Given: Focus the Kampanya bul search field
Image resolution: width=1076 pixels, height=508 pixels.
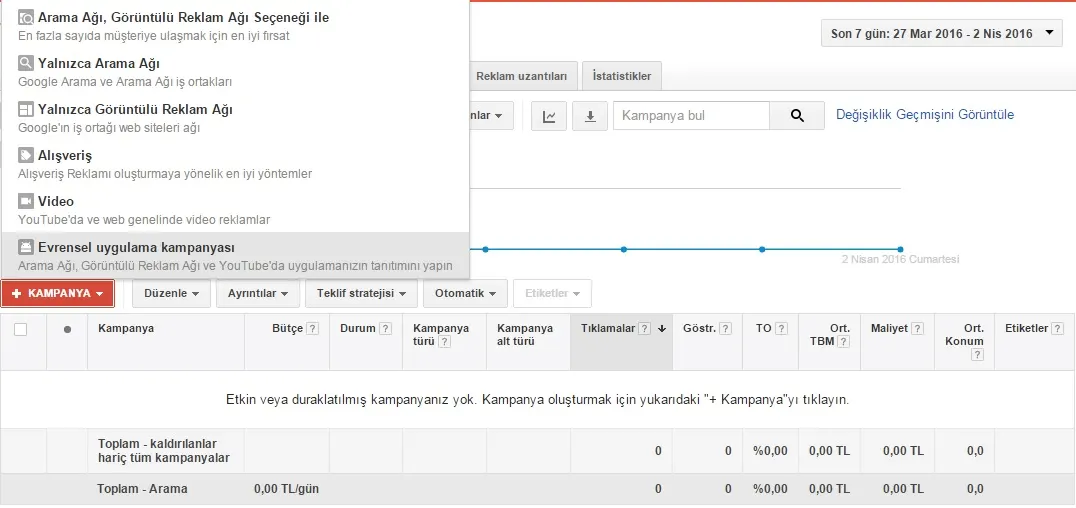Looking at the screenshot, I should 691,115.
